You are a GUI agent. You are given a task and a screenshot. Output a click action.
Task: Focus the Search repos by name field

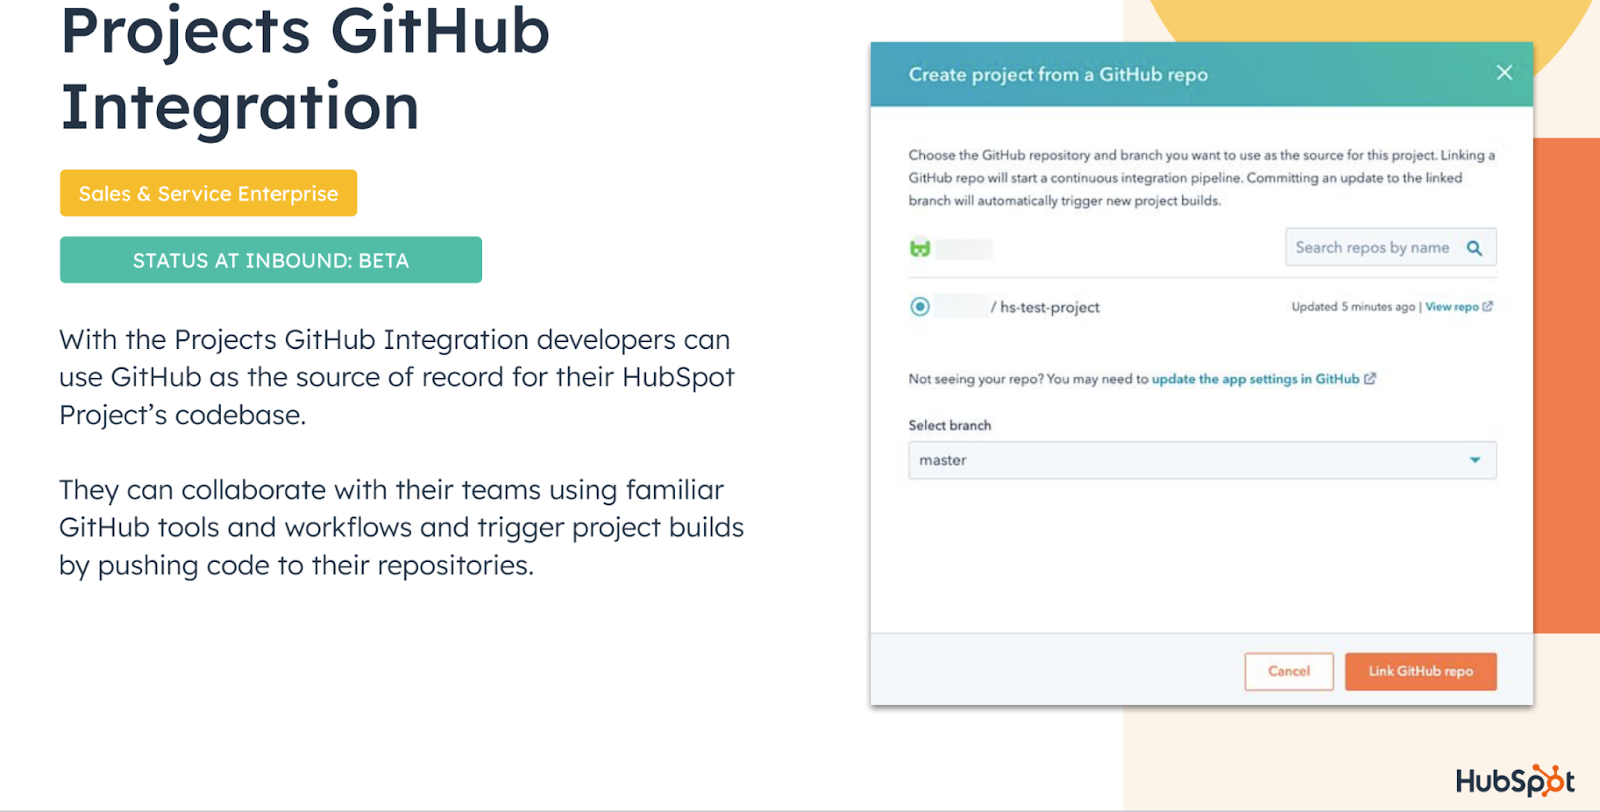click(x=1390, y=247)
